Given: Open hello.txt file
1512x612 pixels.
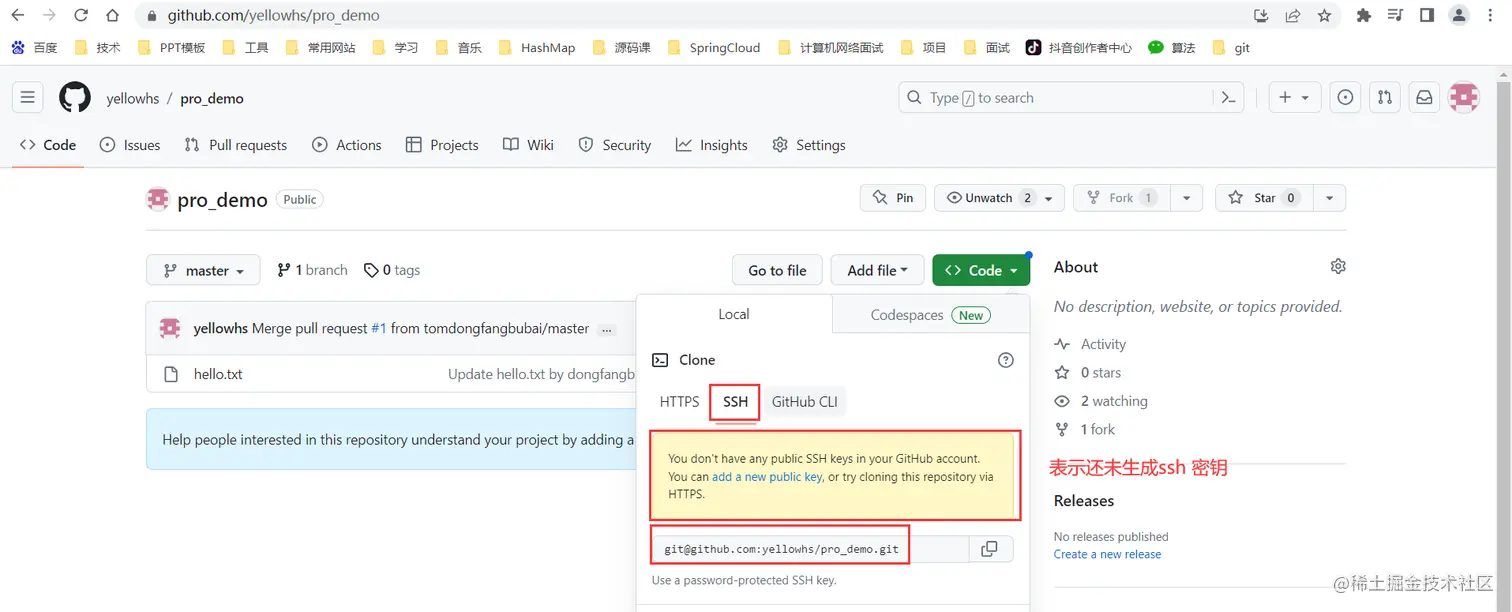Looking at the screenshot, I should (218, 374).
